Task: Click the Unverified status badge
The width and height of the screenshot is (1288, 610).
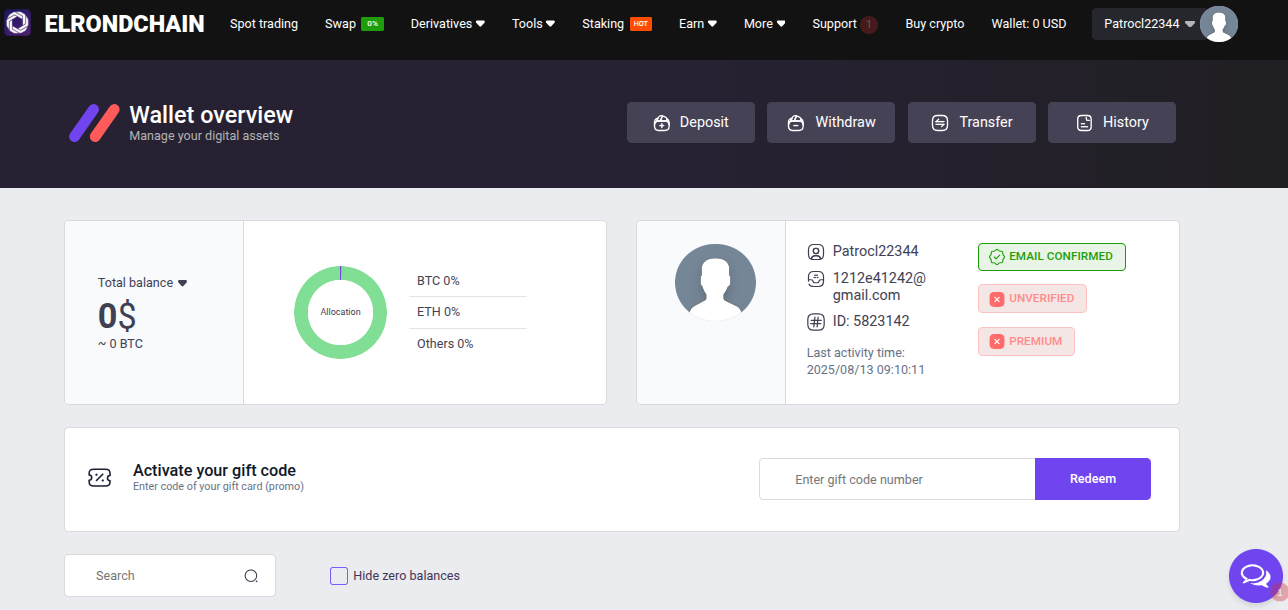Action: (1032, 299)
